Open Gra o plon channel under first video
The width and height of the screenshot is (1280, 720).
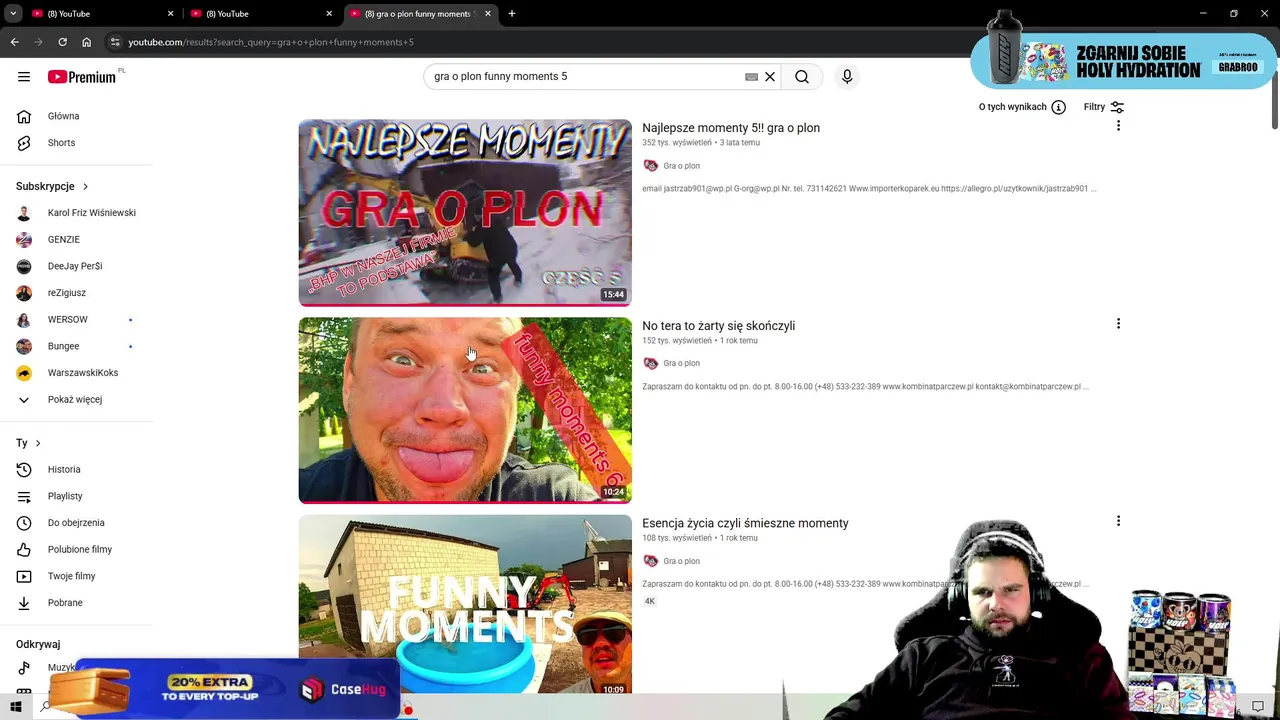click(x=681, y=166)
